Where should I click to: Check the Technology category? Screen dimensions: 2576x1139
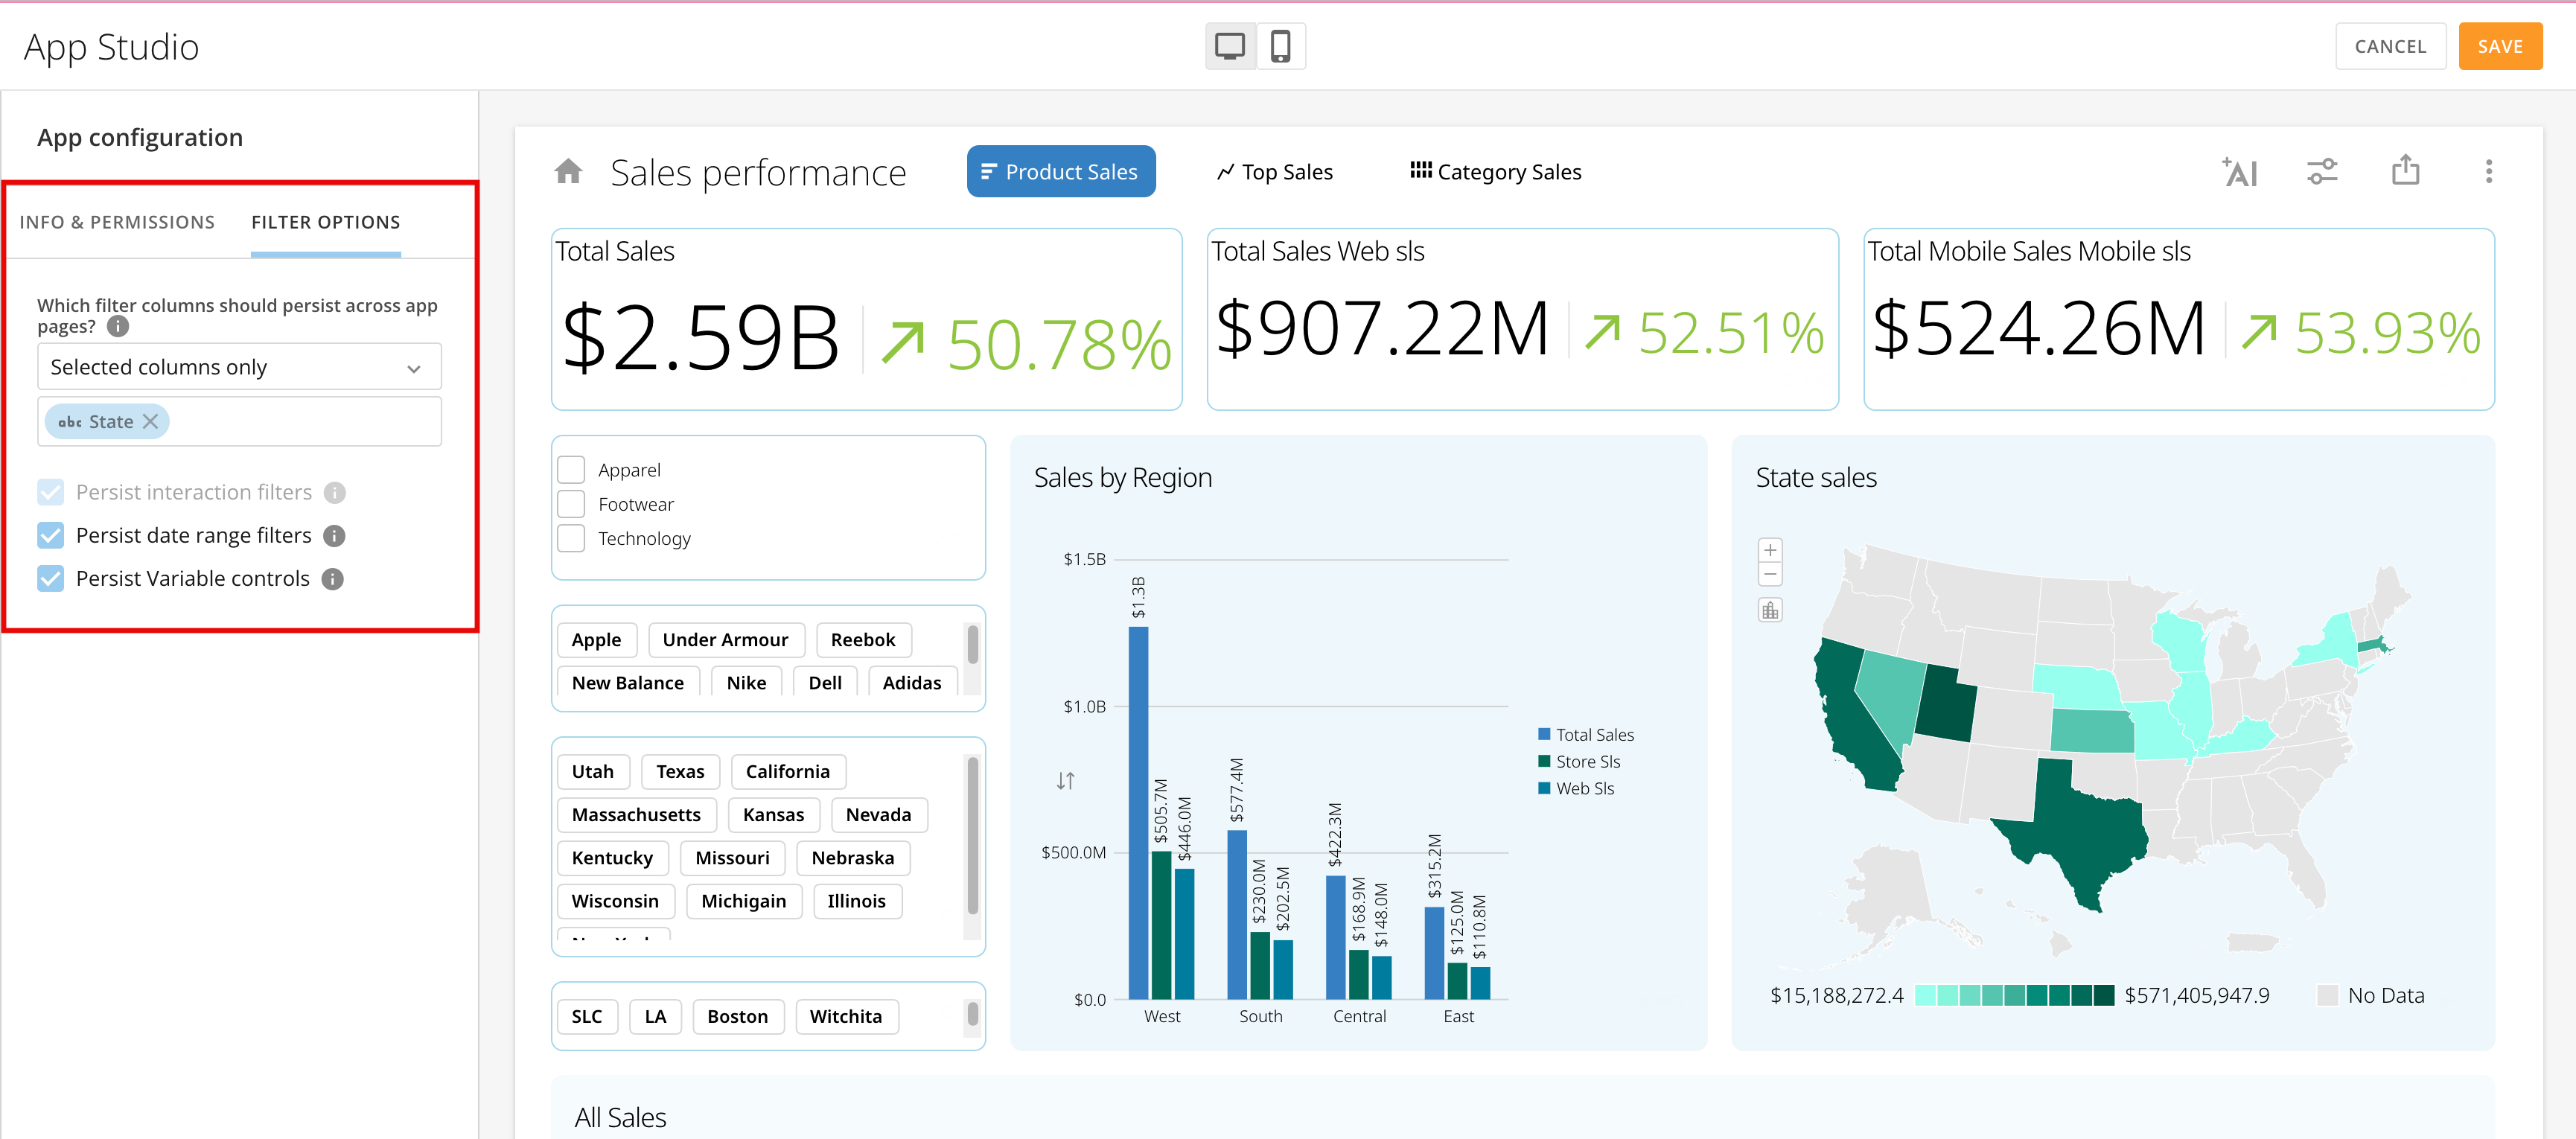tap(571, 538)
